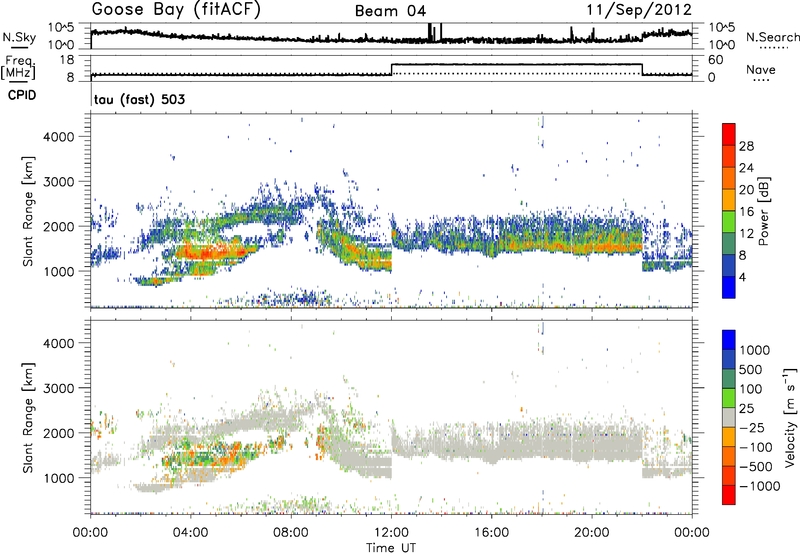Click the "-25" Velocity colorbar label
This screenshot has height=554, width=800.
752,428
